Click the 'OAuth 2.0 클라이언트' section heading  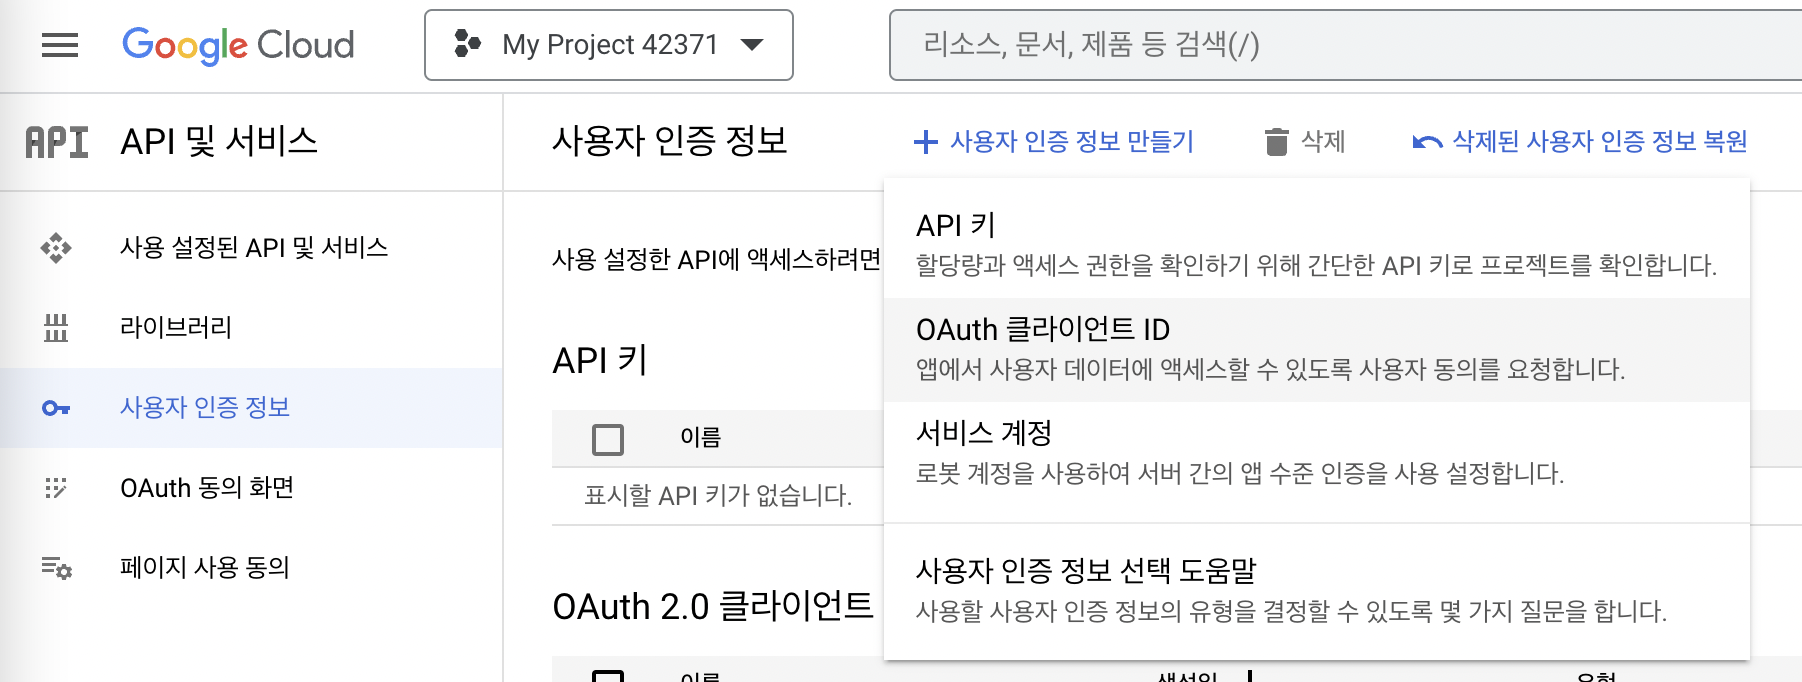pyautogui.click(x=713, y=606)
